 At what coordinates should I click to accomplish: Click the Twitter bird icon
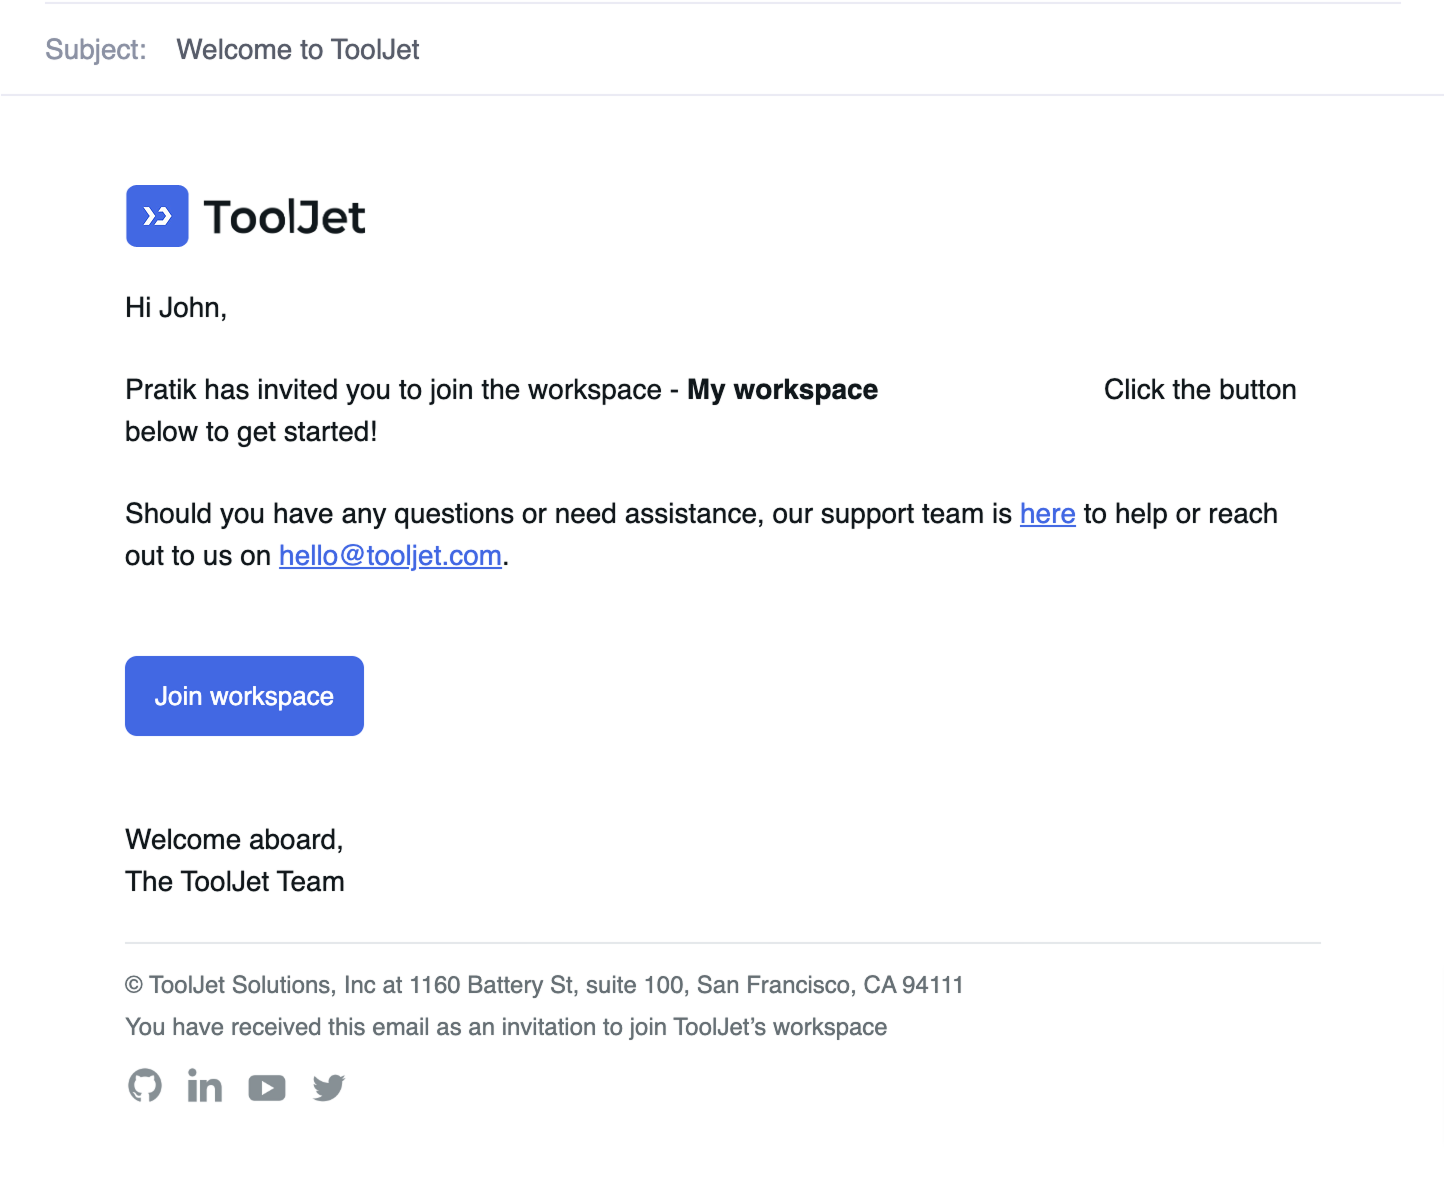tap(329, 1087)
